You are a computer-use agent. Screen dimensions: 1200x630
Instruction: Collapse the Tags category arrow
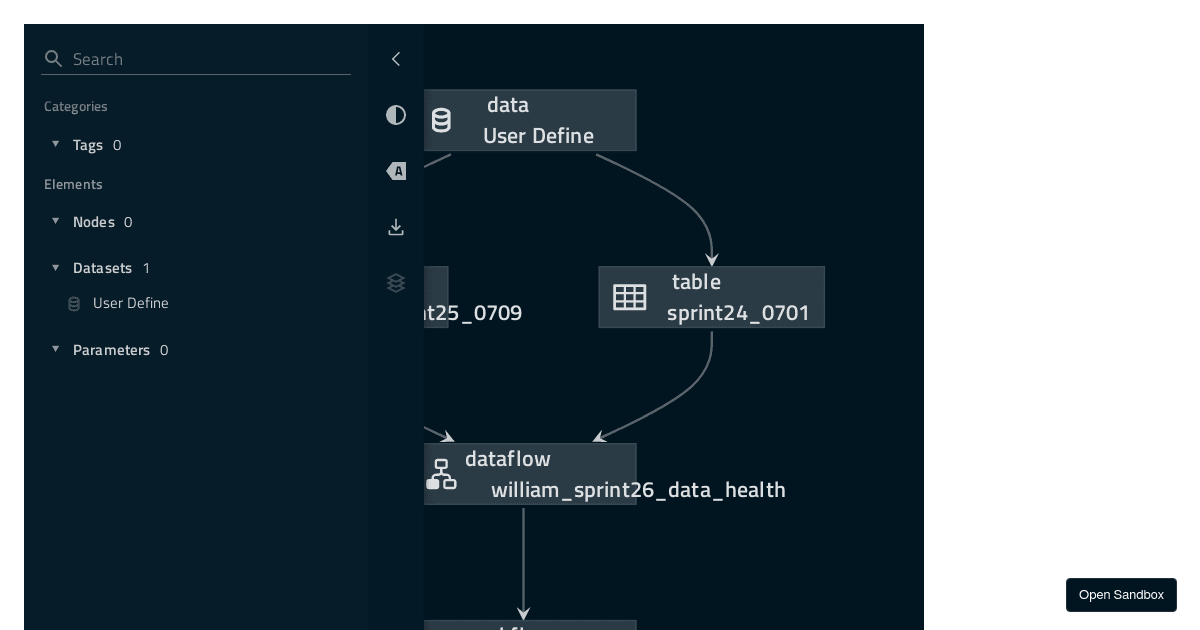pyautogui.click(x=56, y=144)
